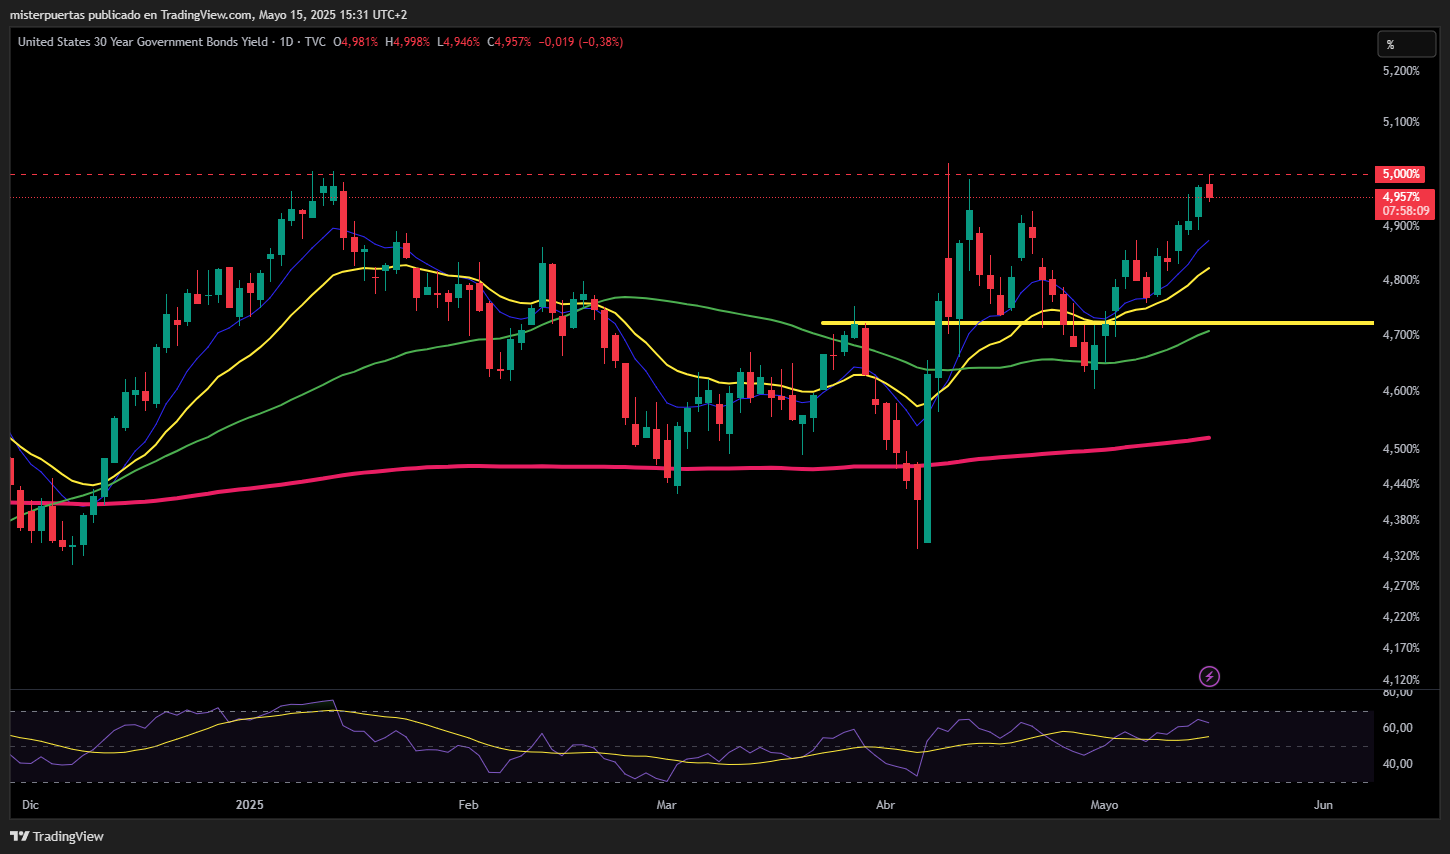Image resolution: width=1450 pixels, height=854 pixels.
Task: Click the Dic label on time axis
Action: pos(30,805)
